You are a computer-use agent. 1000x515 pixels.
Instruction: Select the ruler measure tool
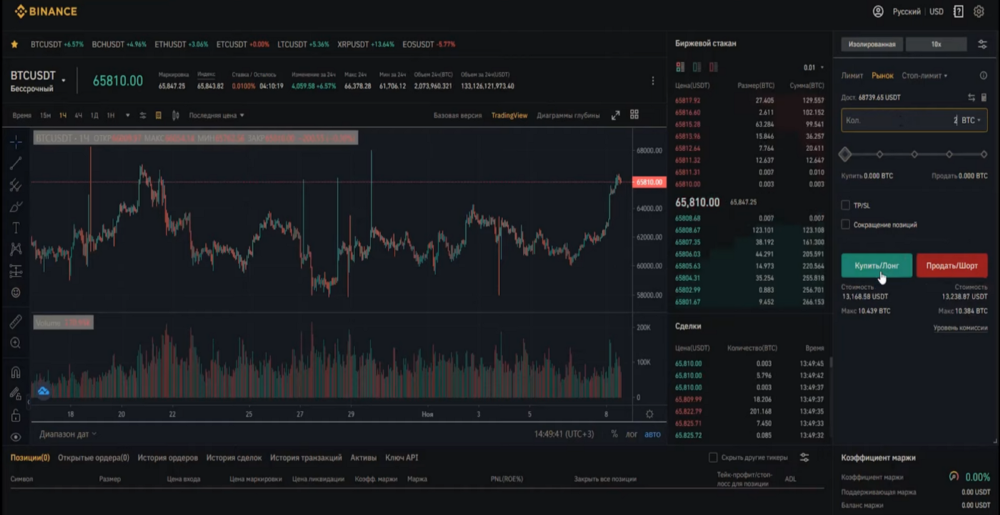(x=16, y=322)
